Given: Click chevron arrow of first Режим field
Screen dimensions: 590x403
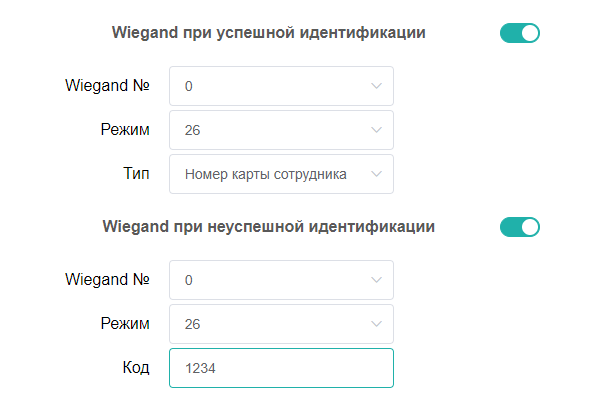Looking at the screenshot, I should tap(376, 130).
